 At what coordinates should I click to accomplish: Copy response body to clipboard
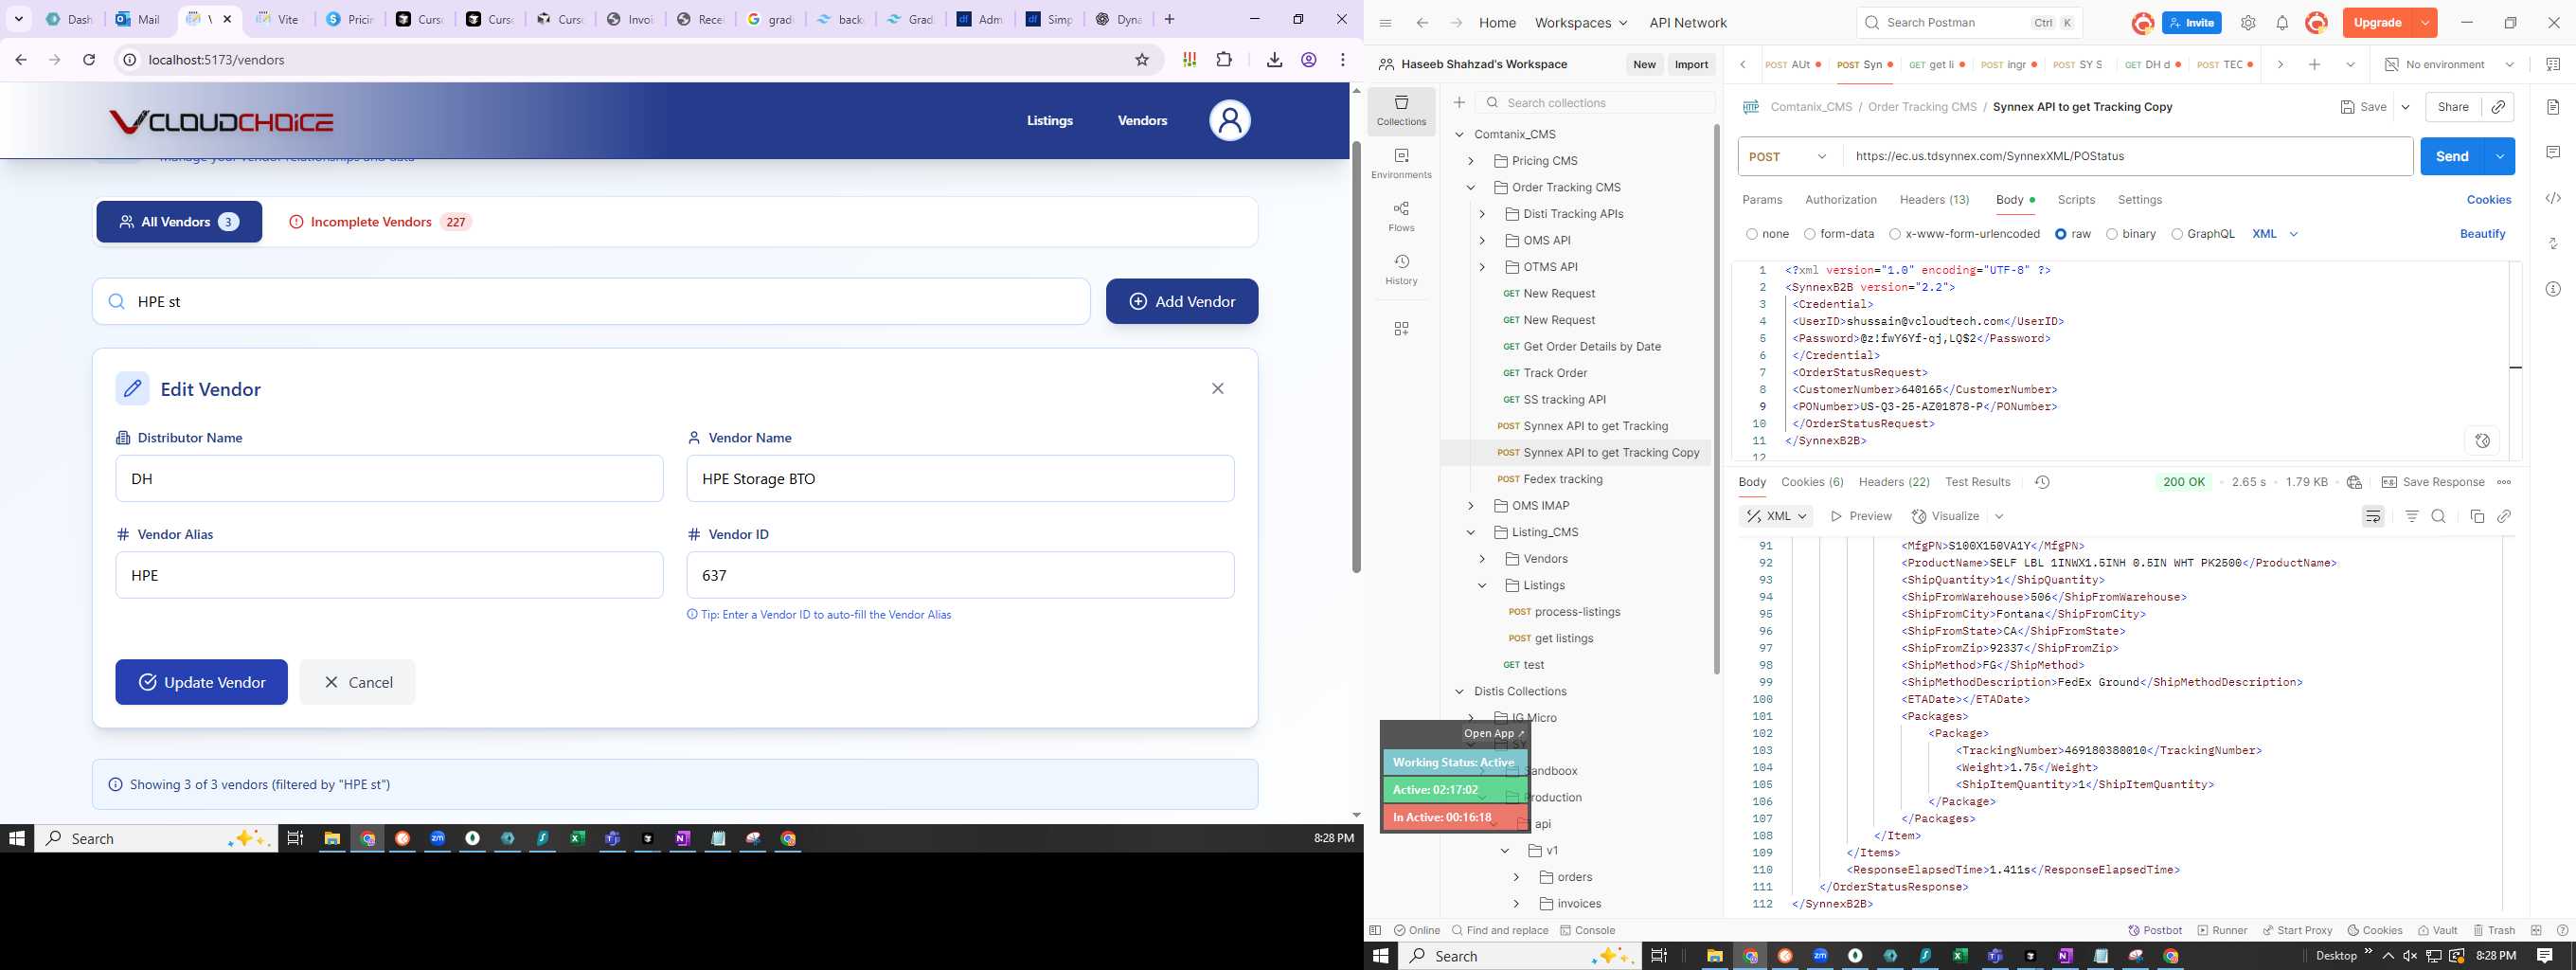(x=2477, y=516)
